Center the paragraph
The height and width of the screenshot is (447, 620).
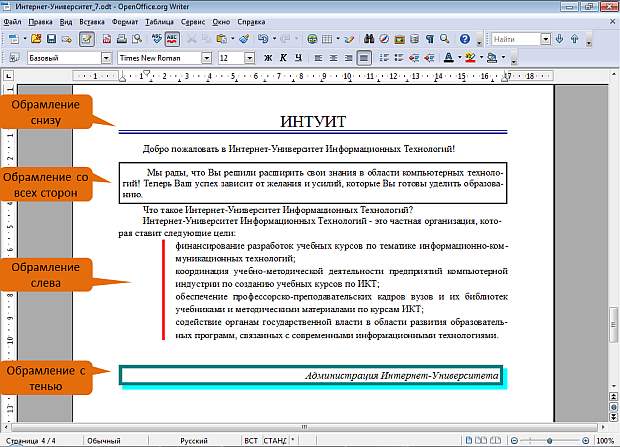point(333,58)
